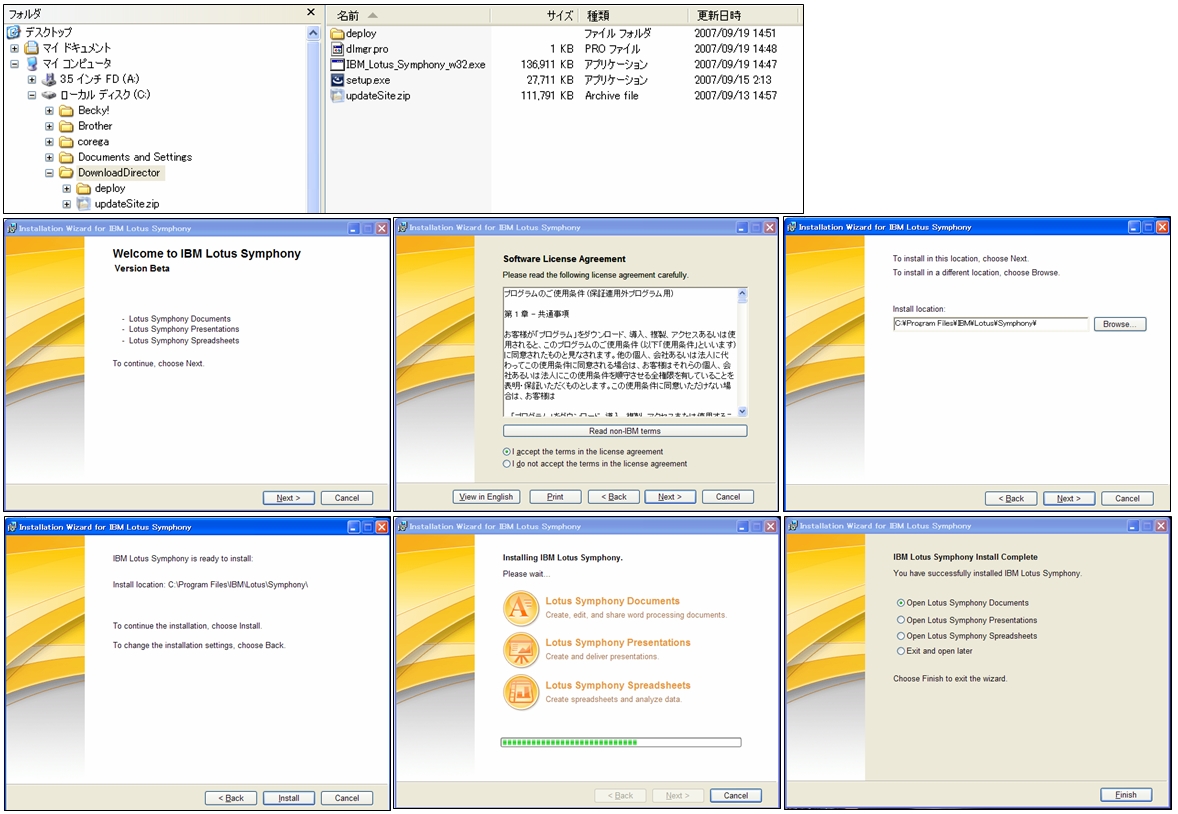Select "I accept the terms in the license agreement"
The height and width of the screenshot is (814, 1178).
(x=506, y=452)
